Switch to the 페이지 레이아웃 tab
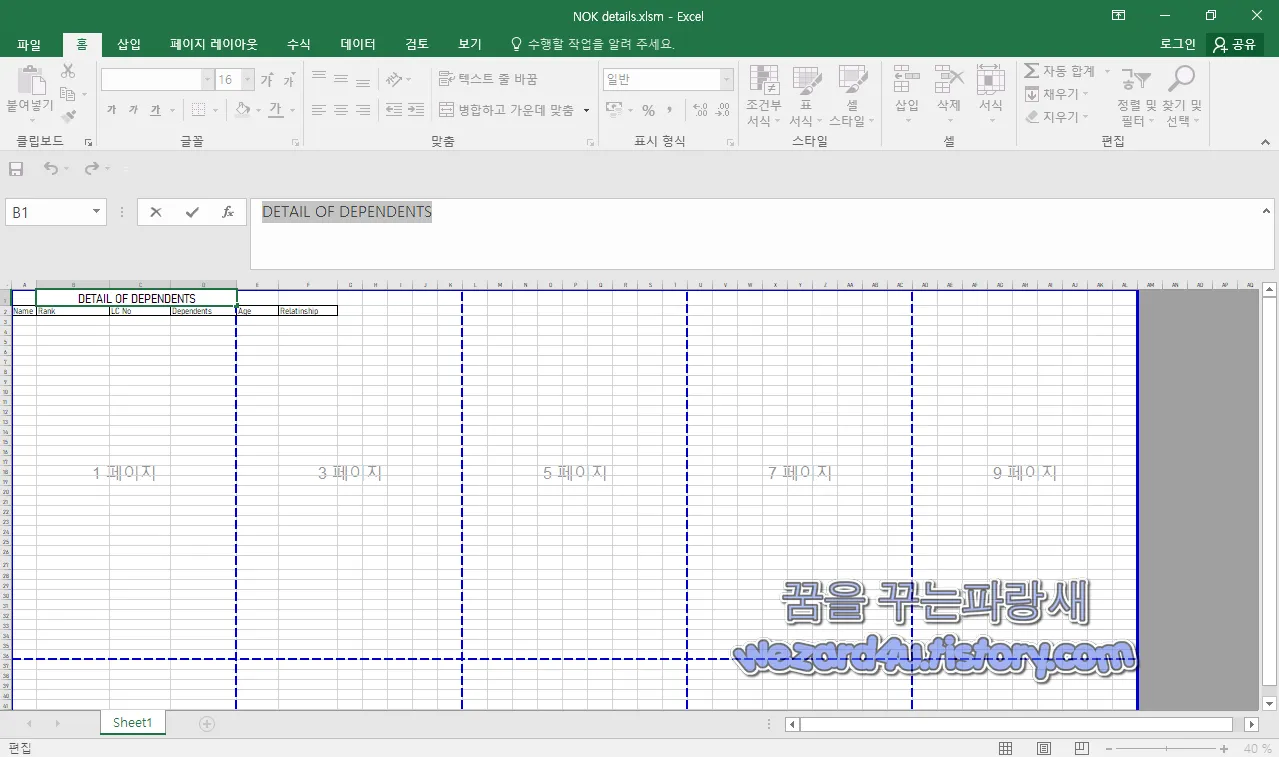The image size is (1279, 757). 214,44
